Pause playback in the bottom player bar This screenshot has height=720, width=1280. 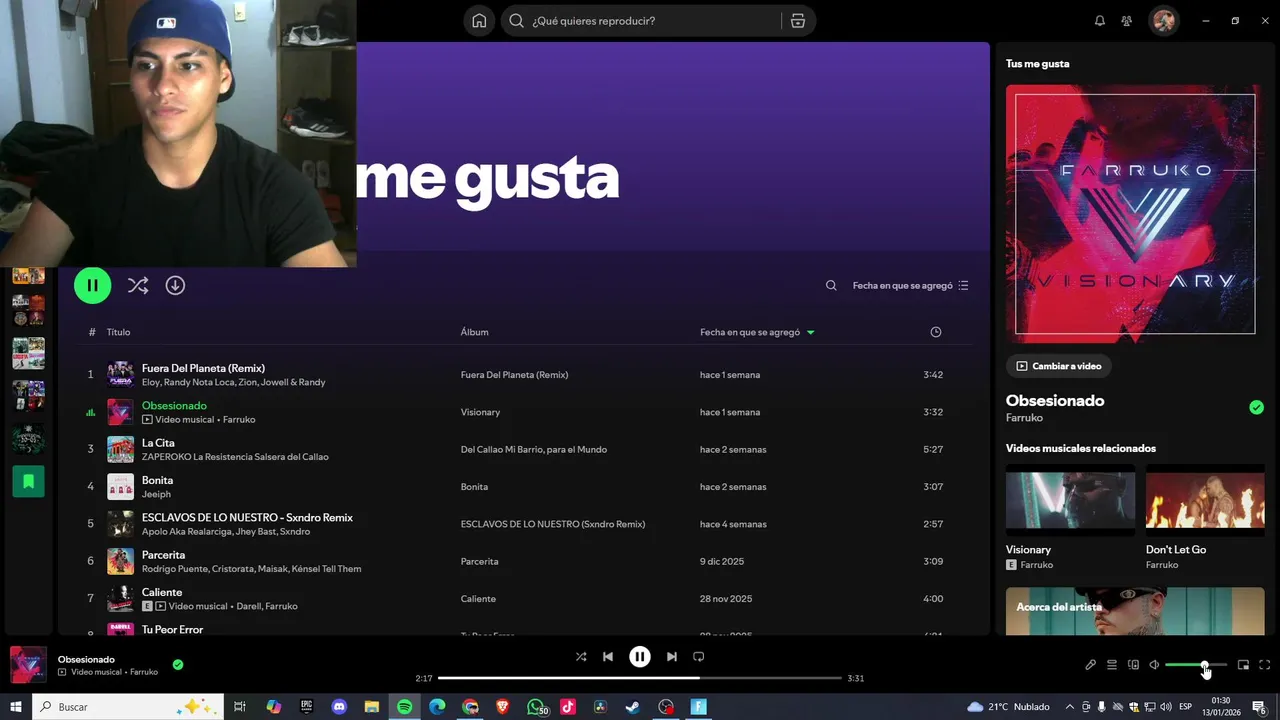coord(640,657)
